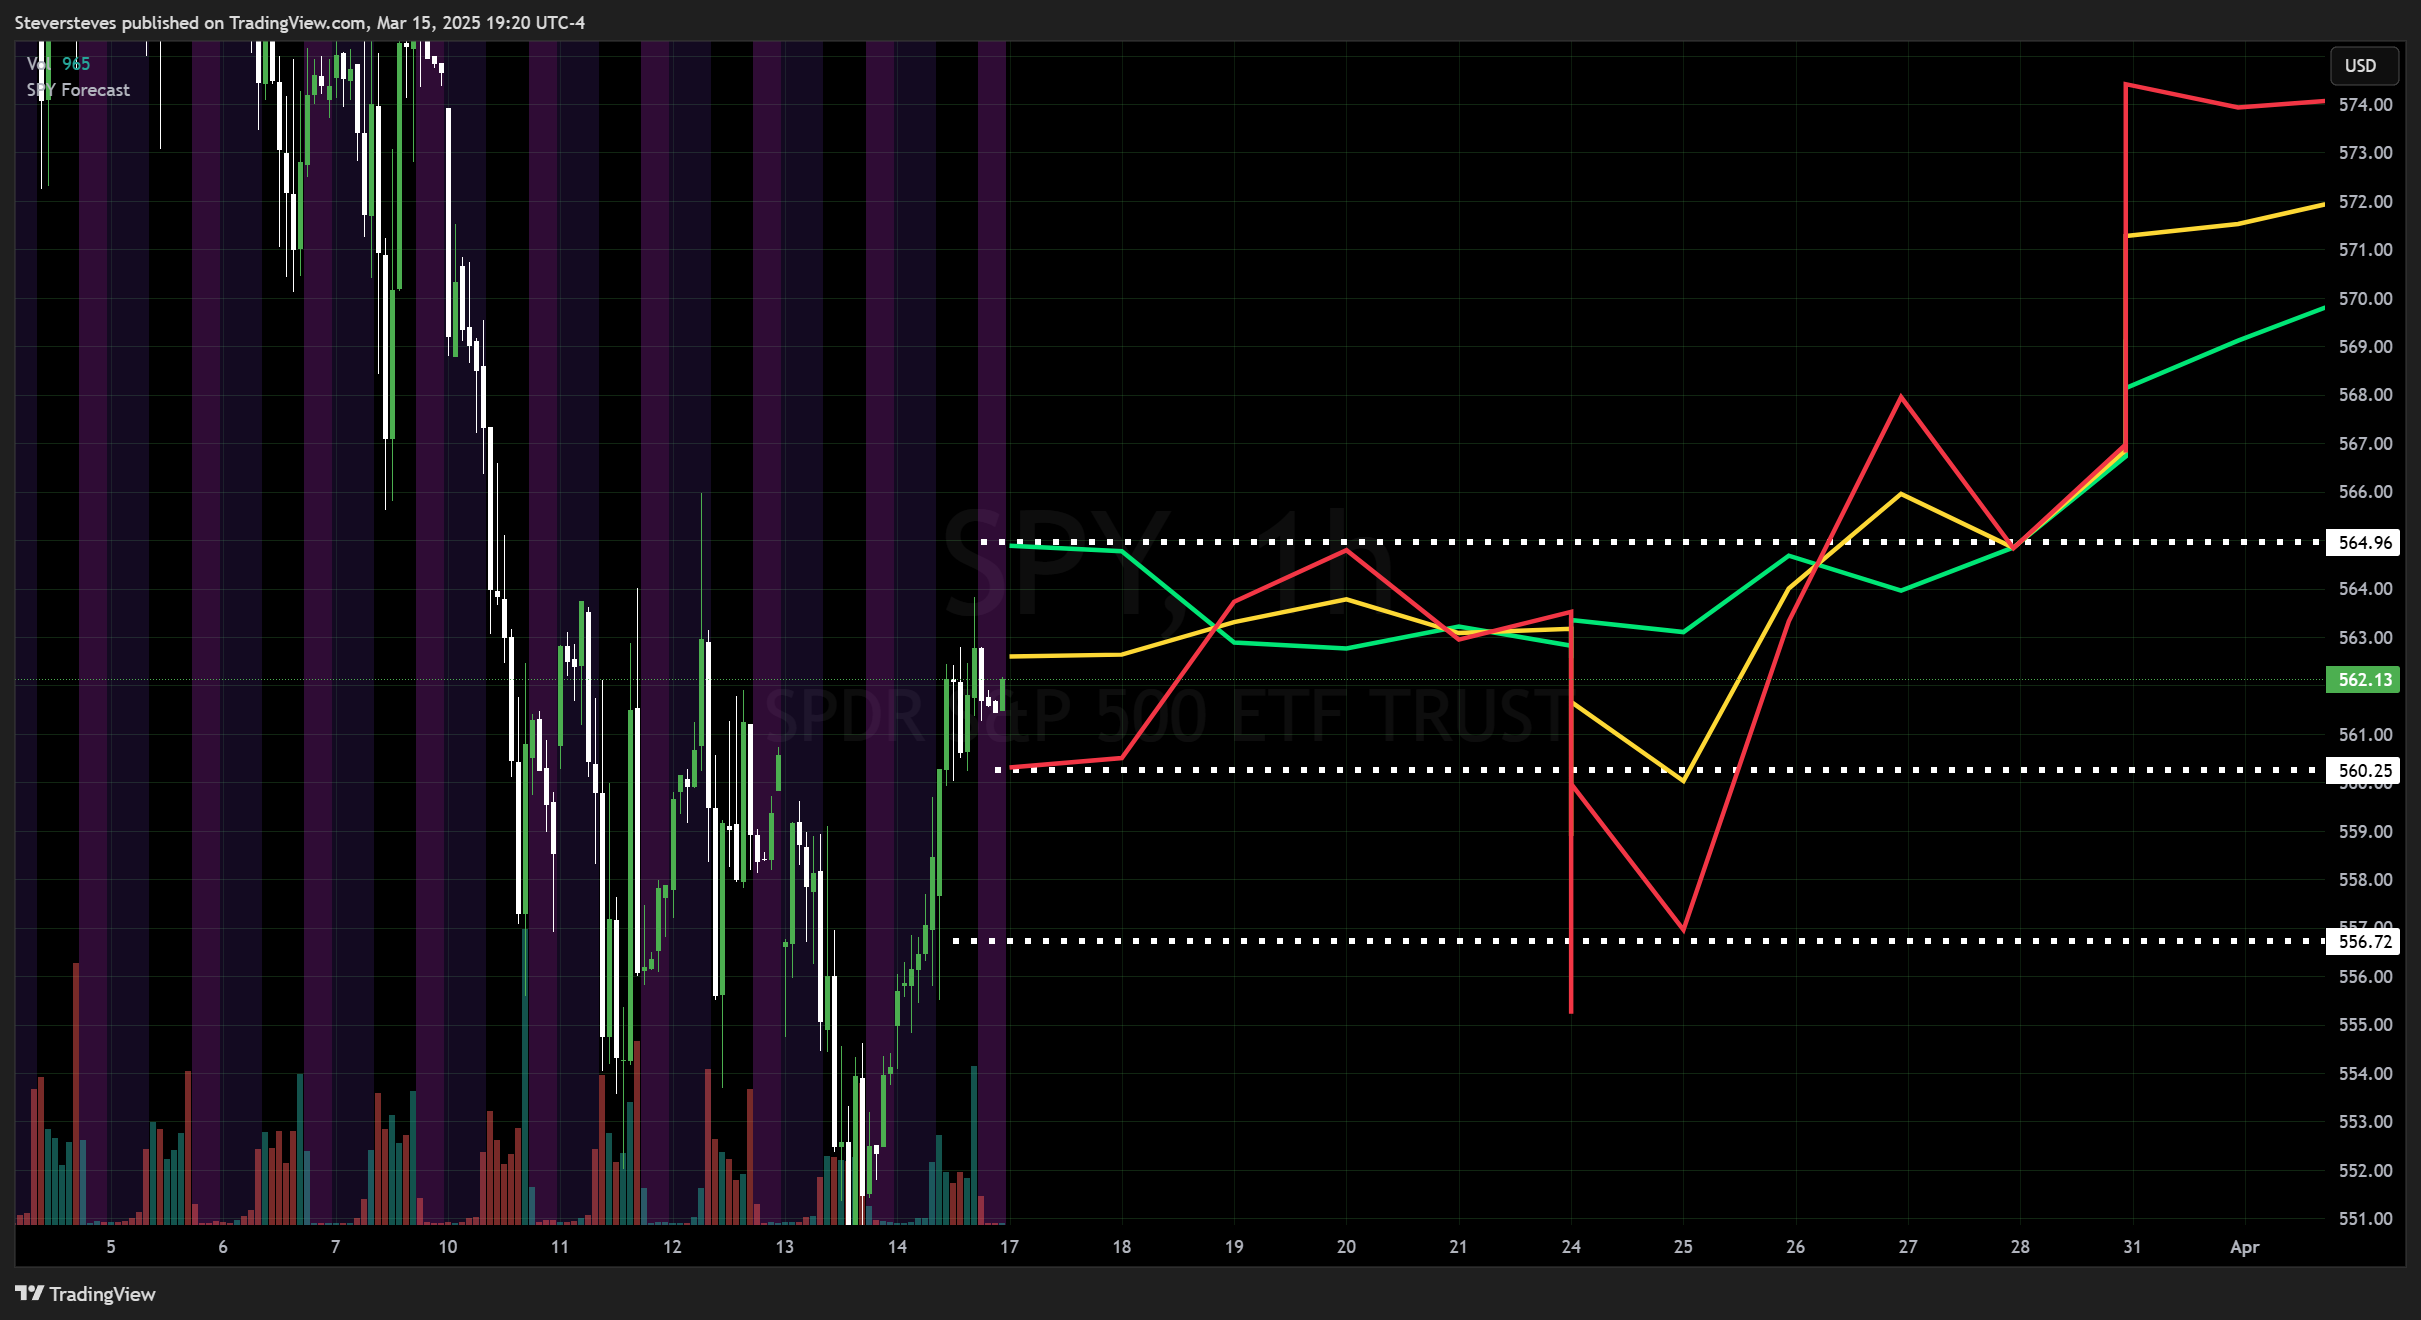The height and width of the screenshot is (1320, 2421).
Task: Click the 564.96 price level label
Action: pos(2364,542)
